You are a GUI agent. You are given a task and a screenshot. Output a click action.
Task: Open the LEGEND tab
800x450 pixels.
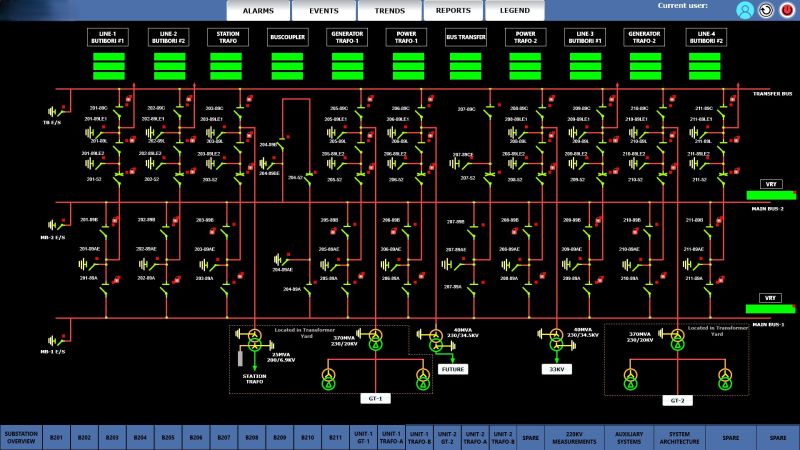[515, 10]
